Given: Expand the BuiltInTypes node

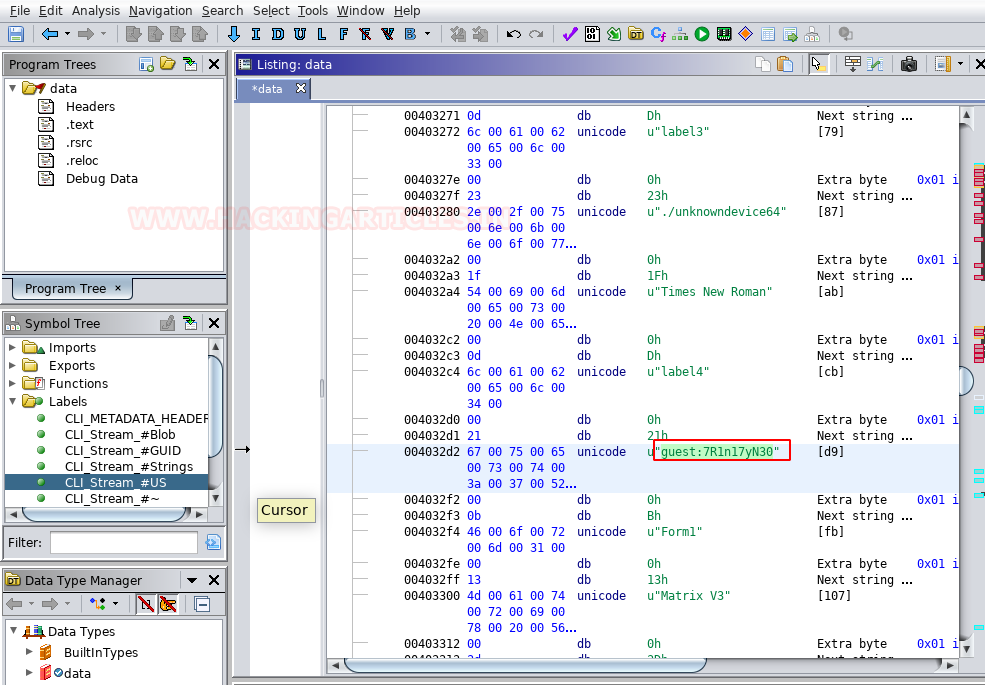Looking at the screenshot, I should pos(29,652).
